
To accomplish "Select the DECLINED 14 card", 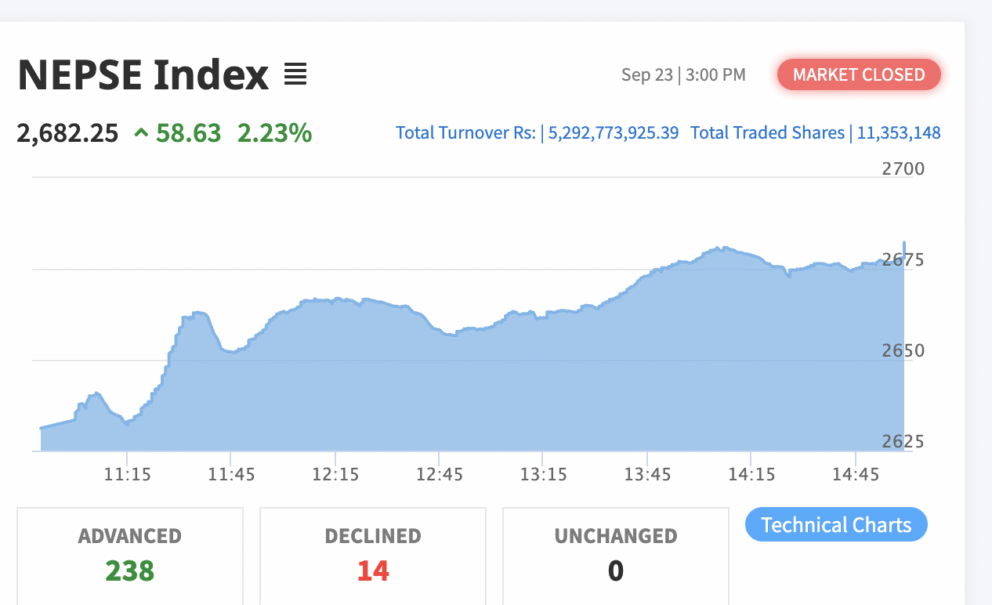I will tap(373, 554).
